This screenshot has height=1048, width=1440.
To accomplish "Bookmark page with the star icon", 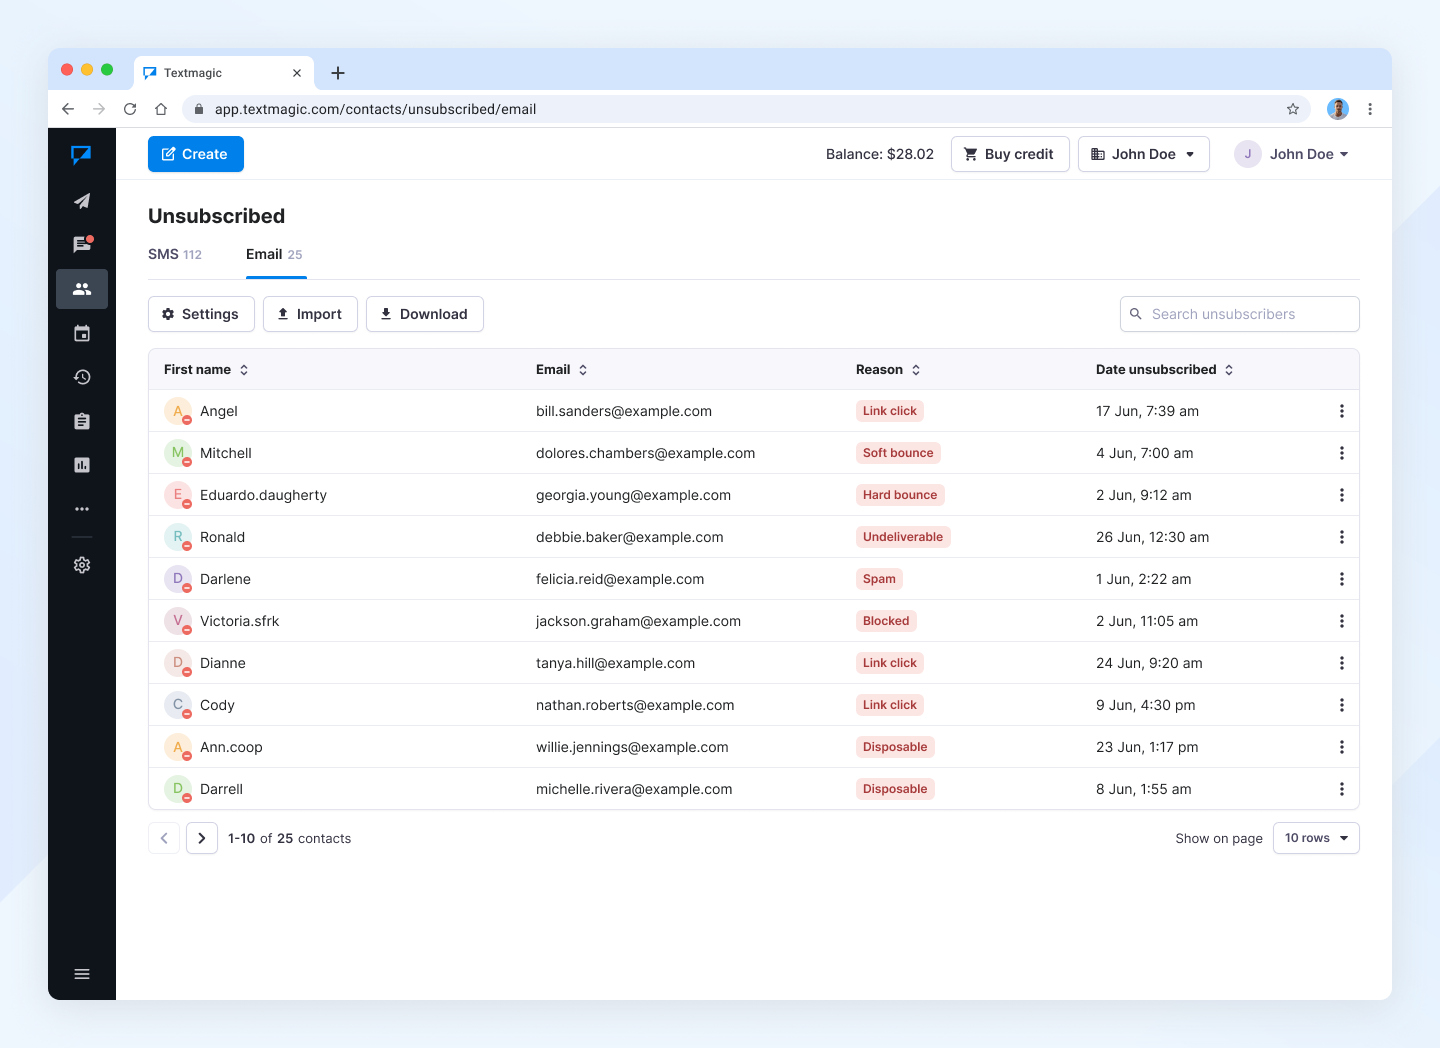I will click(1293, 109).
